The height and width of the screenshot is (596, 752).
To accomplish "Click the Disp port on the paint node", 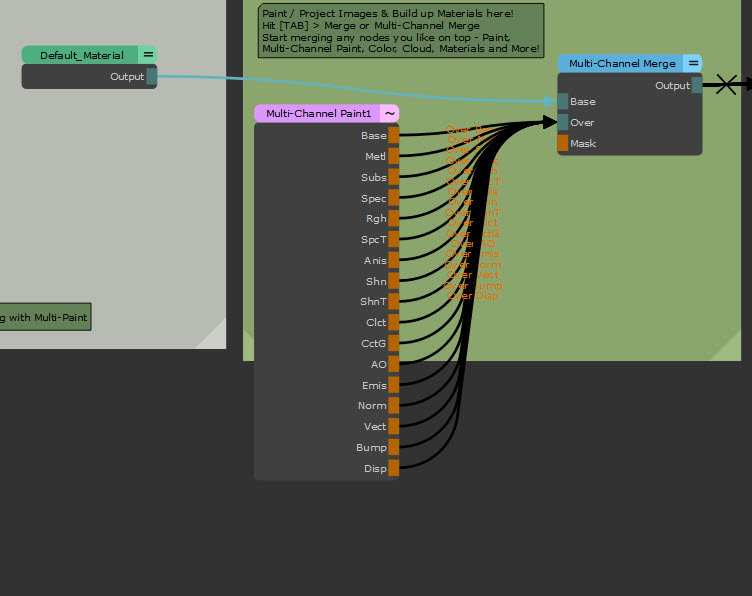I will click(394, 468).
